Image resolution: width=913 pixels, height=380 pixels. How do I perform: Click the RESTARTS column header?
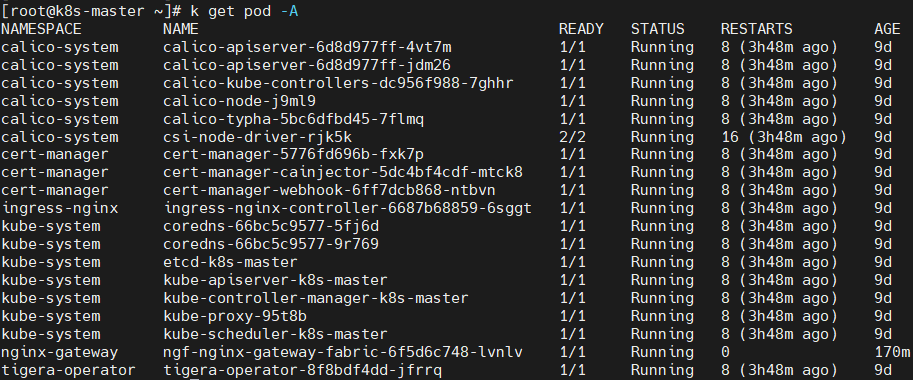tap(756, 29)
